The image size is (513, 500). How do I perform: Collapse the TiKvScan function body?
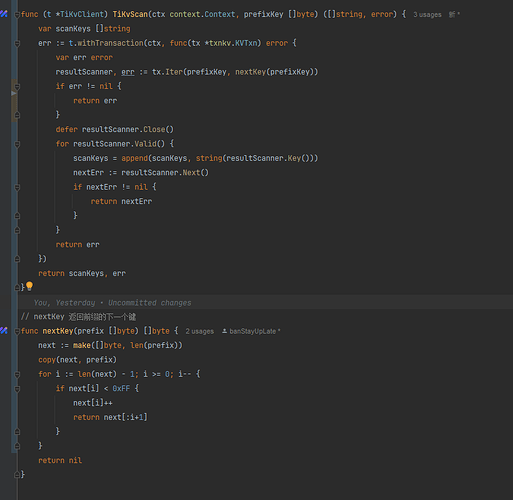[17, 15]
